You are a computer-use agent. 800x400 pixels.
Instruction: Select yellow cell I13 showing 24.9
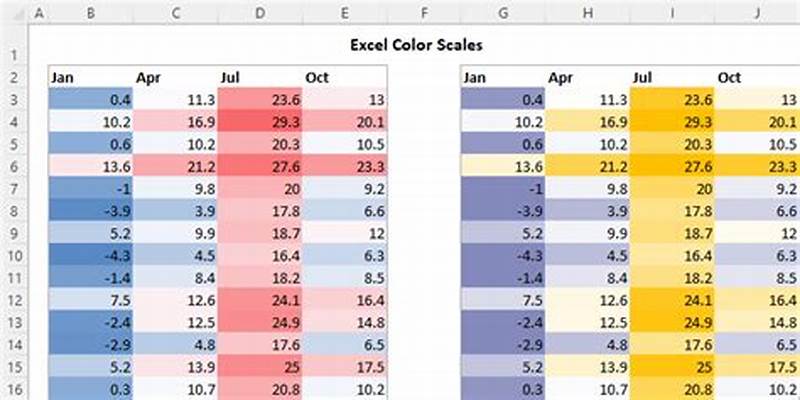tap(672, 322)
